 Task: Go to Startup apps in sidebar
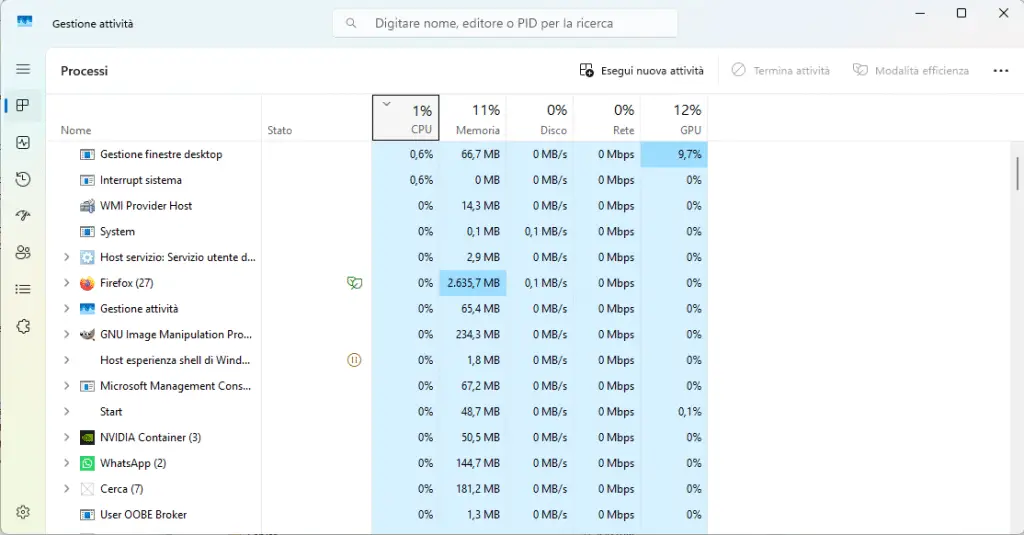tap(23, 216)
